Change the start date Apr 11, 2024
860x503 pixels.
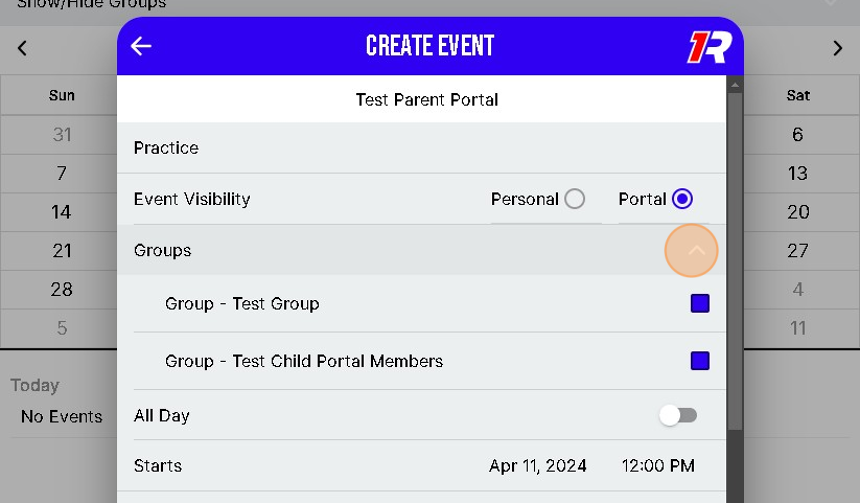(x=538, y=466)
